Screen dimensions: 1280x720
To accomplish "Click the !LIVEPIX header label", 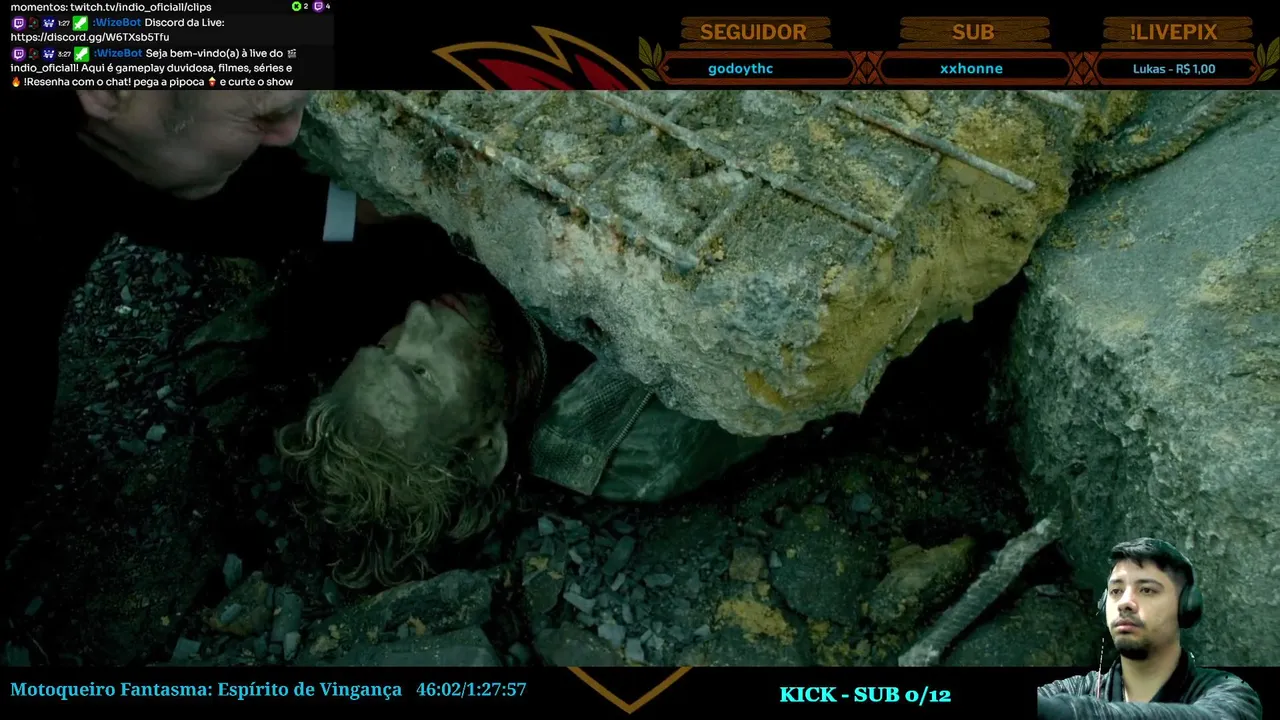I will pyautogui.click(x=1173, y=32).
